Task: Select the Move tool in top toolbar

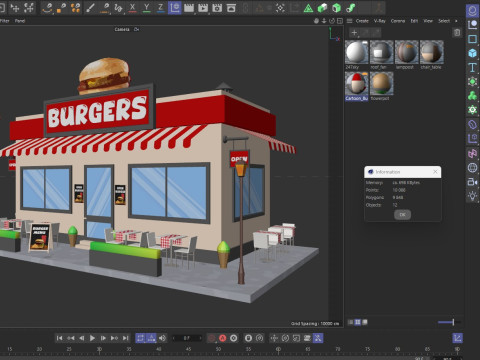Action: (x=15, y=8)
